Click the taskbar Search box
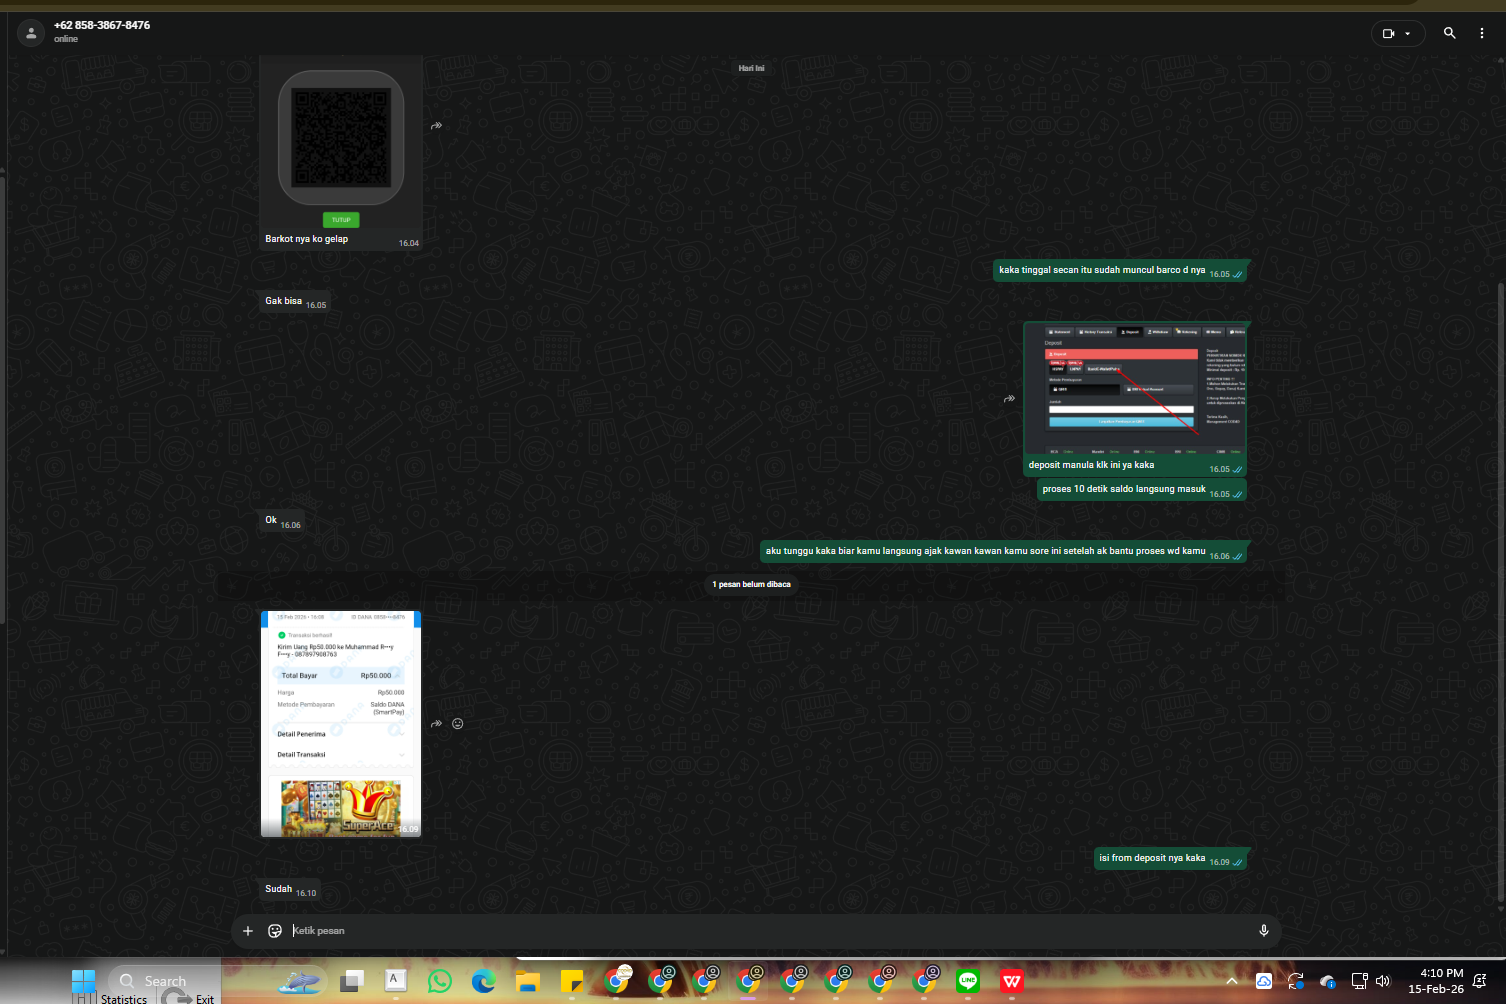1506x1004 pixels. 164,981
